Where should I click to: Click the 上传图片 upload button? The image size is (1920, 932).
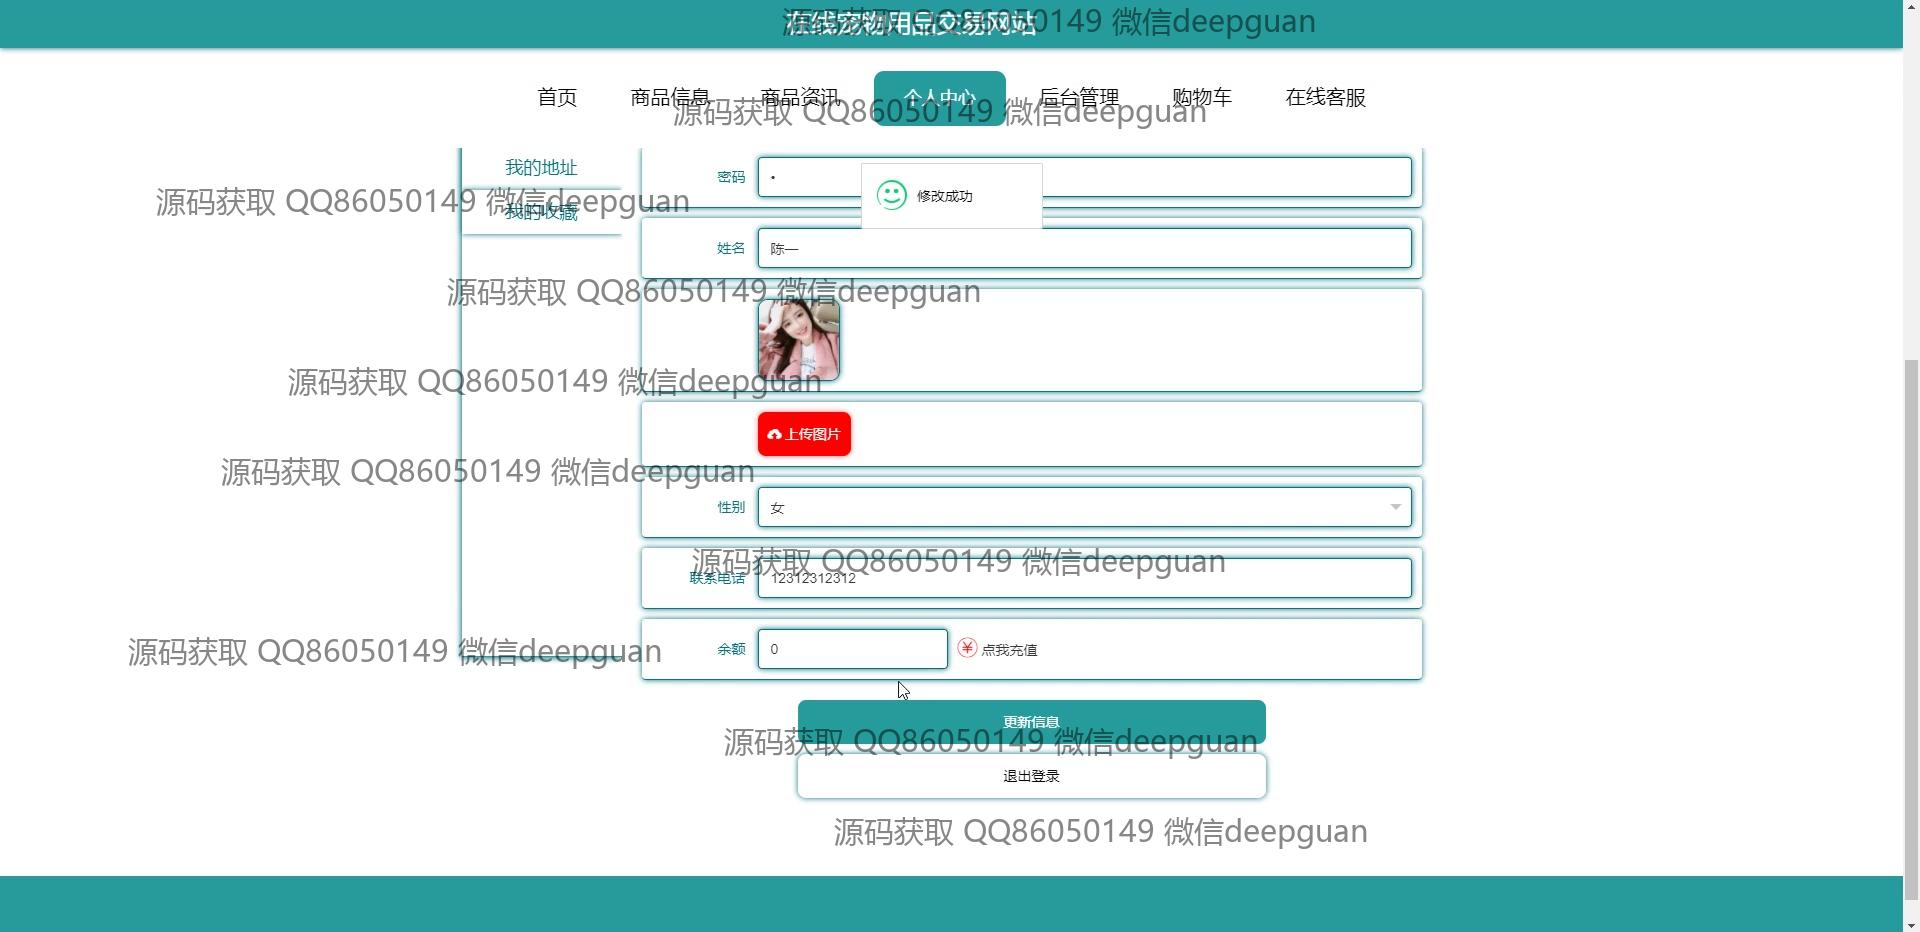point(804,434)
